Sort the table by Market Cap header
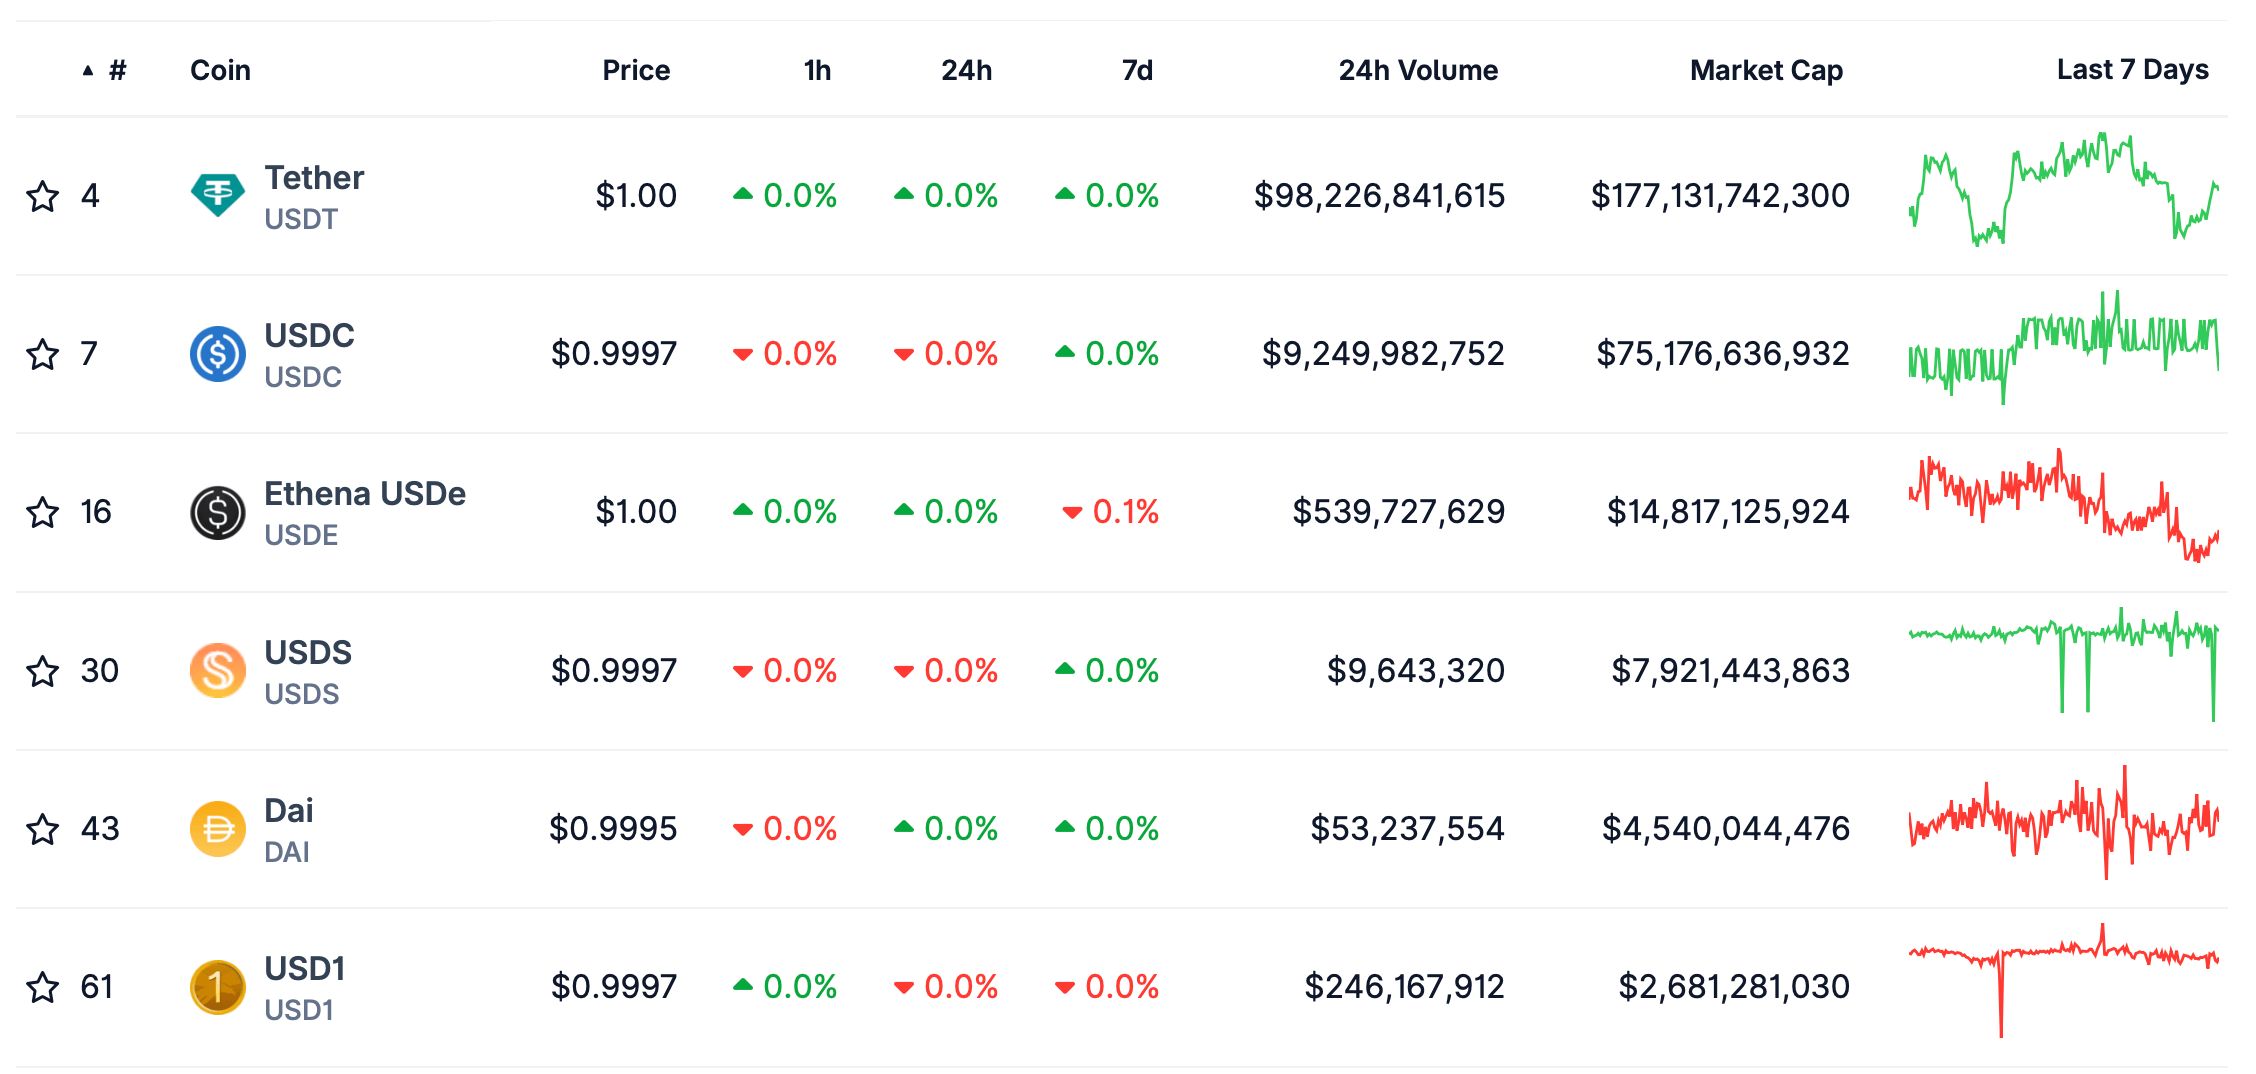The image size is (2256, 1074). 1766,70
